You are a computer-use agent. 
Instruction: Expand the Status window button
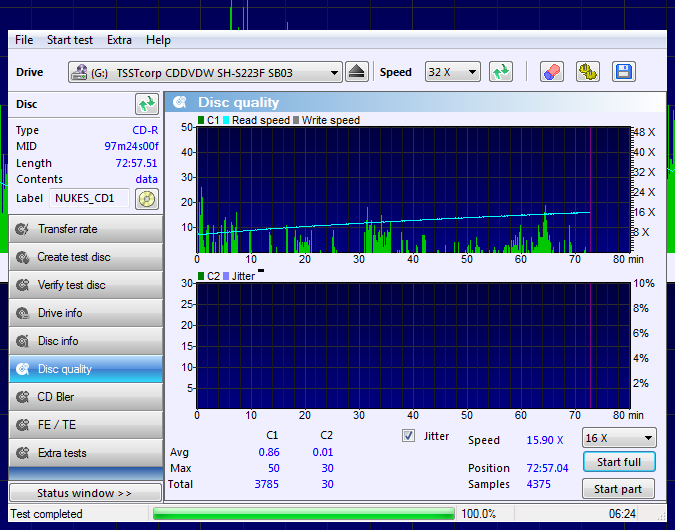[x=85, y=493]
